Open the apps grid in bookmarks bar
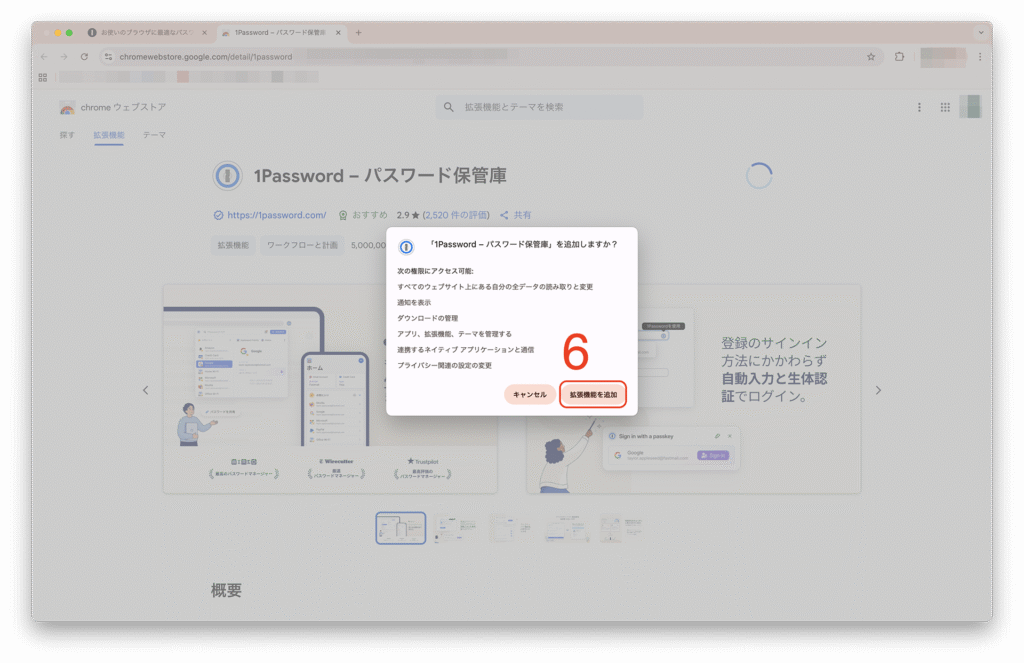This screenshot has width=1024, height=663. tap(42, 77)
